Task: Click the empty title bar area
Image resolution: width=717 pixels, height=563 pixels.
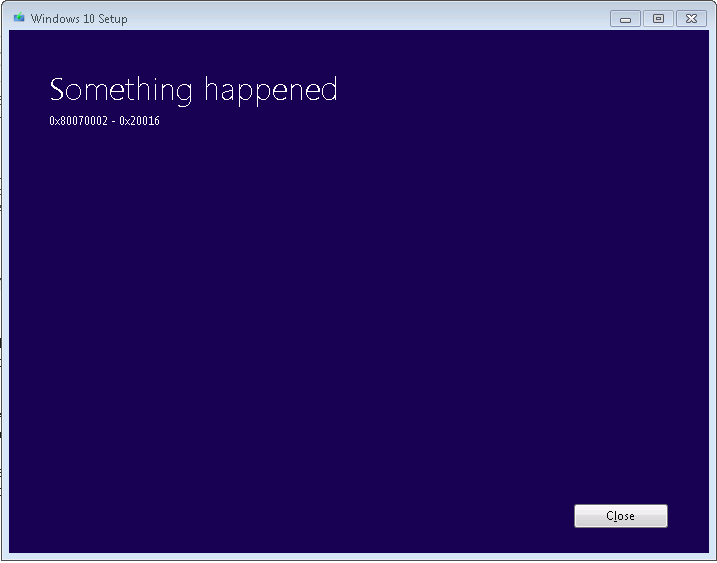Action: pos(366,19)
